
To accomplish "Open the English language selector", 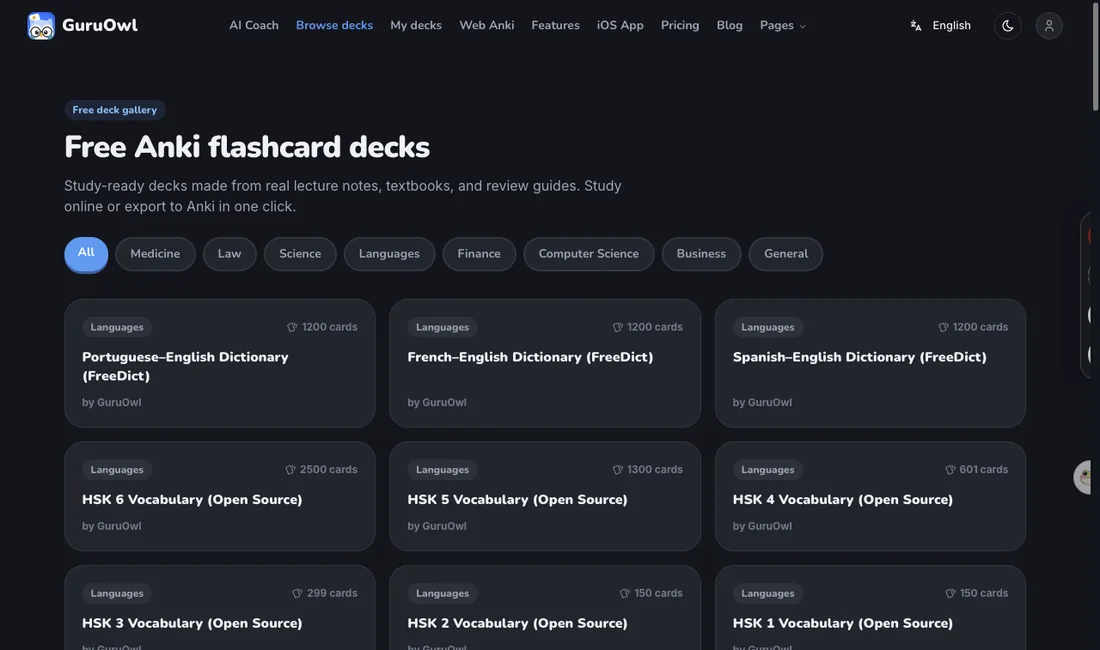I will (x=951, y=25).
